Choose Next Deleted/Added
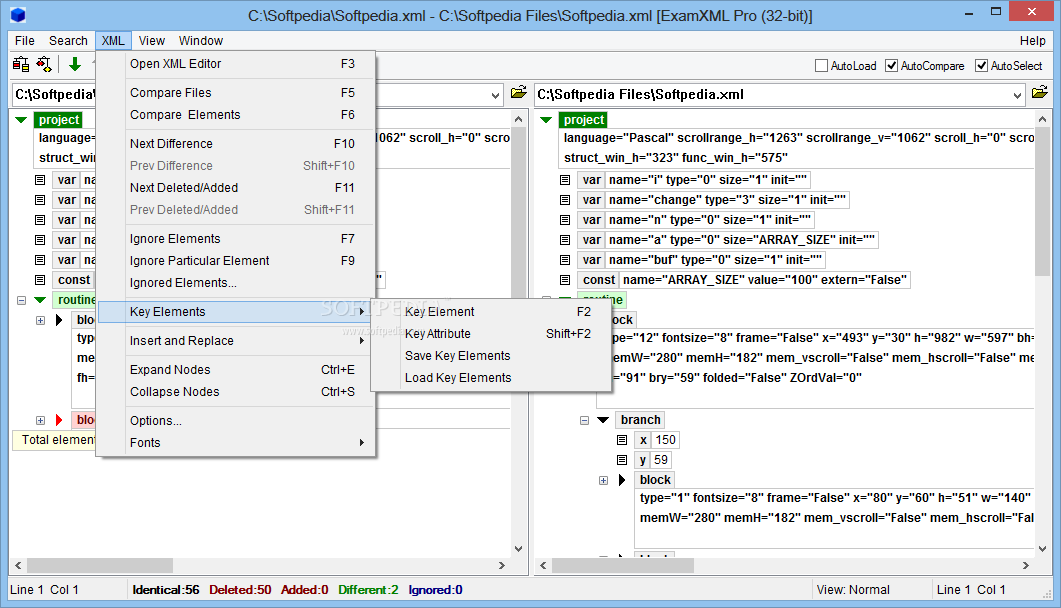 pos(236,188)
